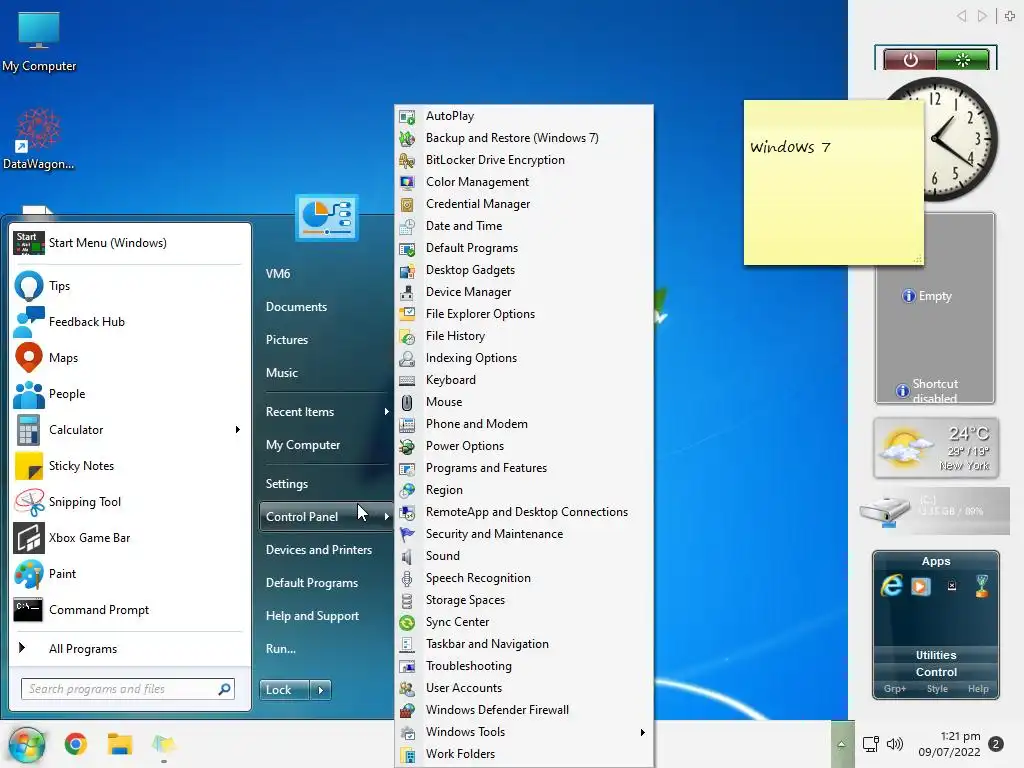
Task: Open the Documents folder link
Action: point(296,307)
